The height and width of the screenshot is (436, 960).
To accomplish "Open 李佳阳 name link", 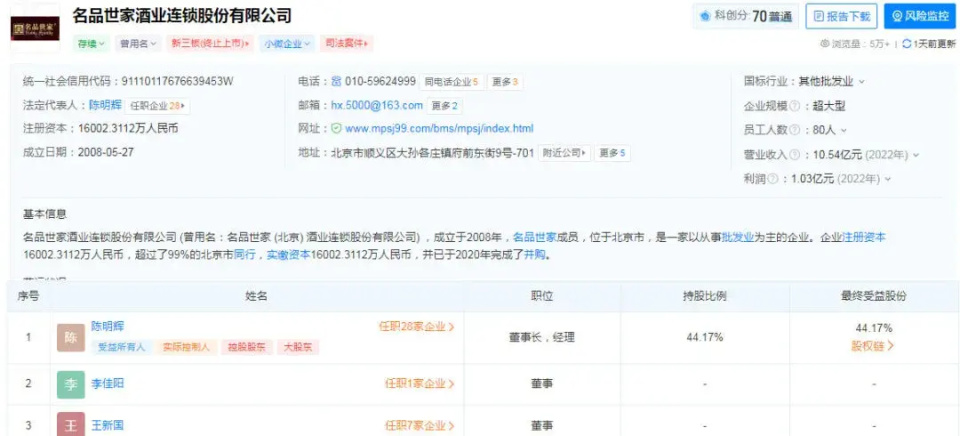I will coord(108,383).
